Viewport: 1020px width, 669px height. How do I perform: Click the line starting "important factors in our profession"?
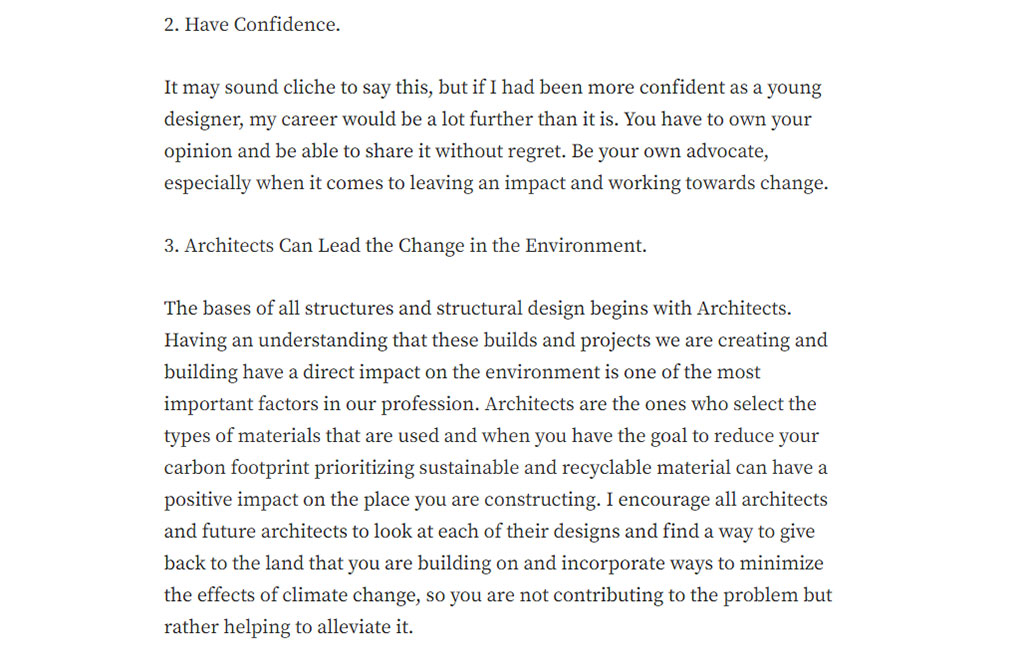tap(490, 404)
